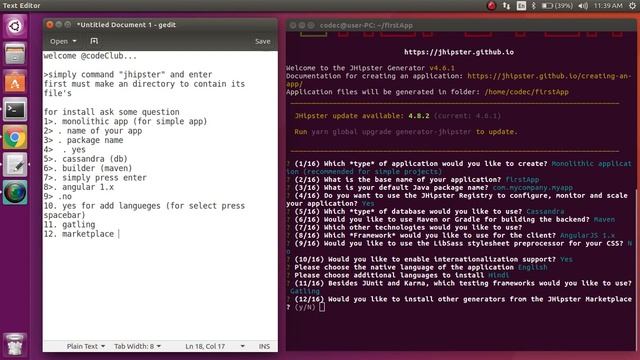Click the 'English' native language answer
This screenshot has height=360, width=640.
[533, 267]
